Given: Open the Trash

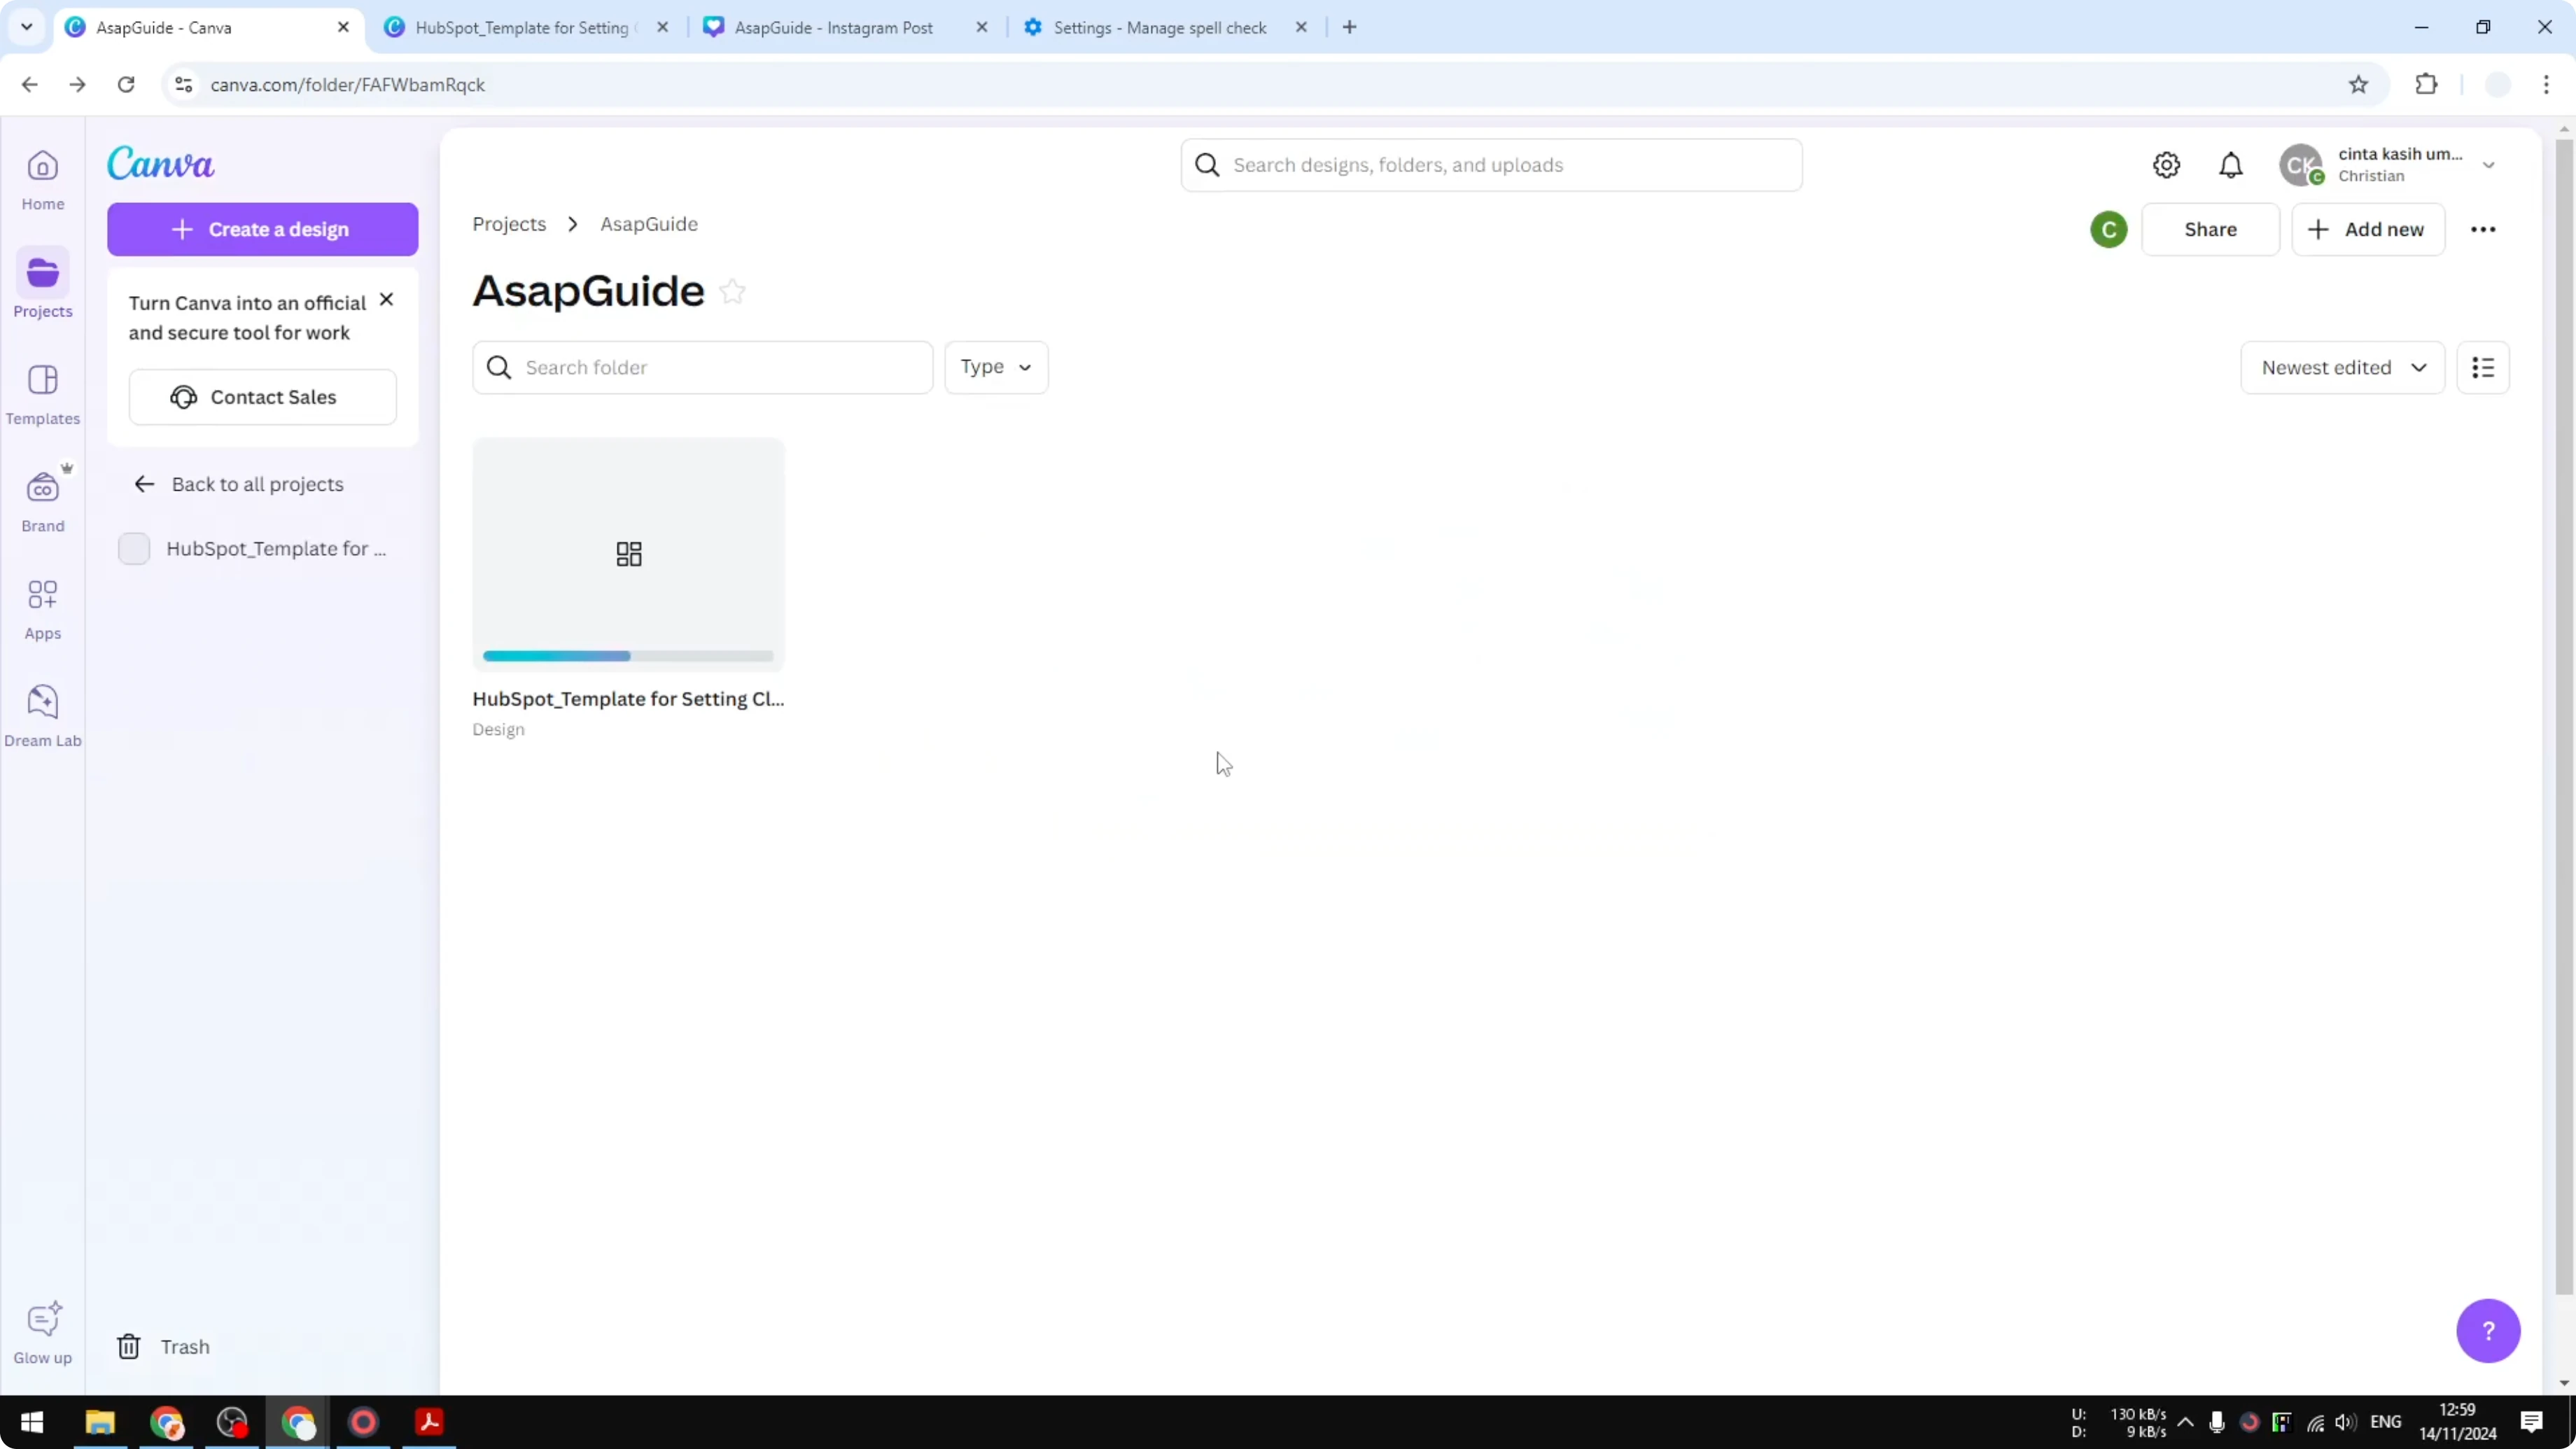Looking at the screenshot, I should (163, 1345).
